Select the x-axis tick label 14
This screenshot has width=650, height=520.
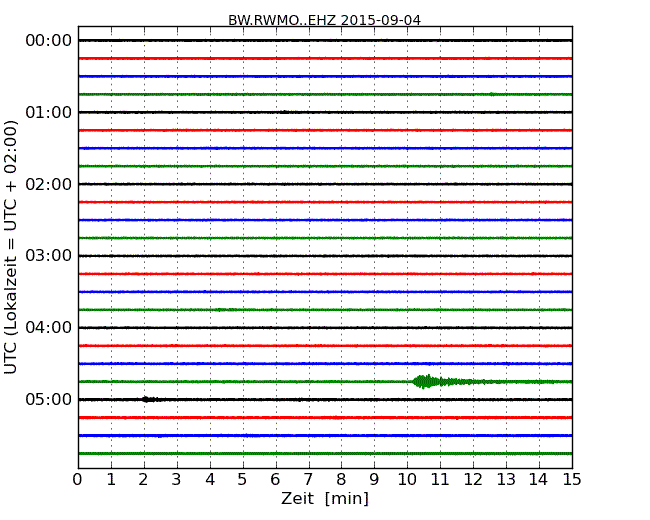[x=538, y=480]
